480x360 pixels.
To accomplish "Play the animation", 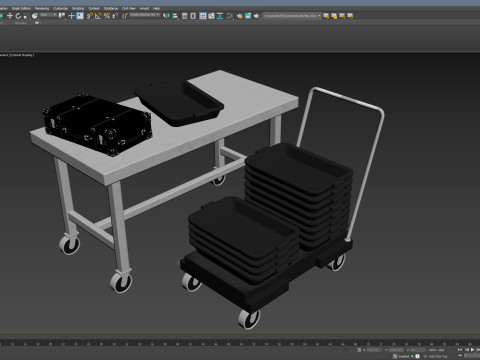I will click(x=473, y=350).
